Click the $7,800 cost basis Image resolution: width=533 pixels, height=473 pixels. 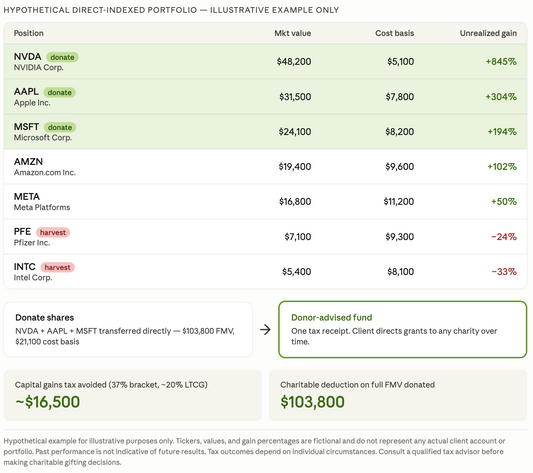point(400,97)
